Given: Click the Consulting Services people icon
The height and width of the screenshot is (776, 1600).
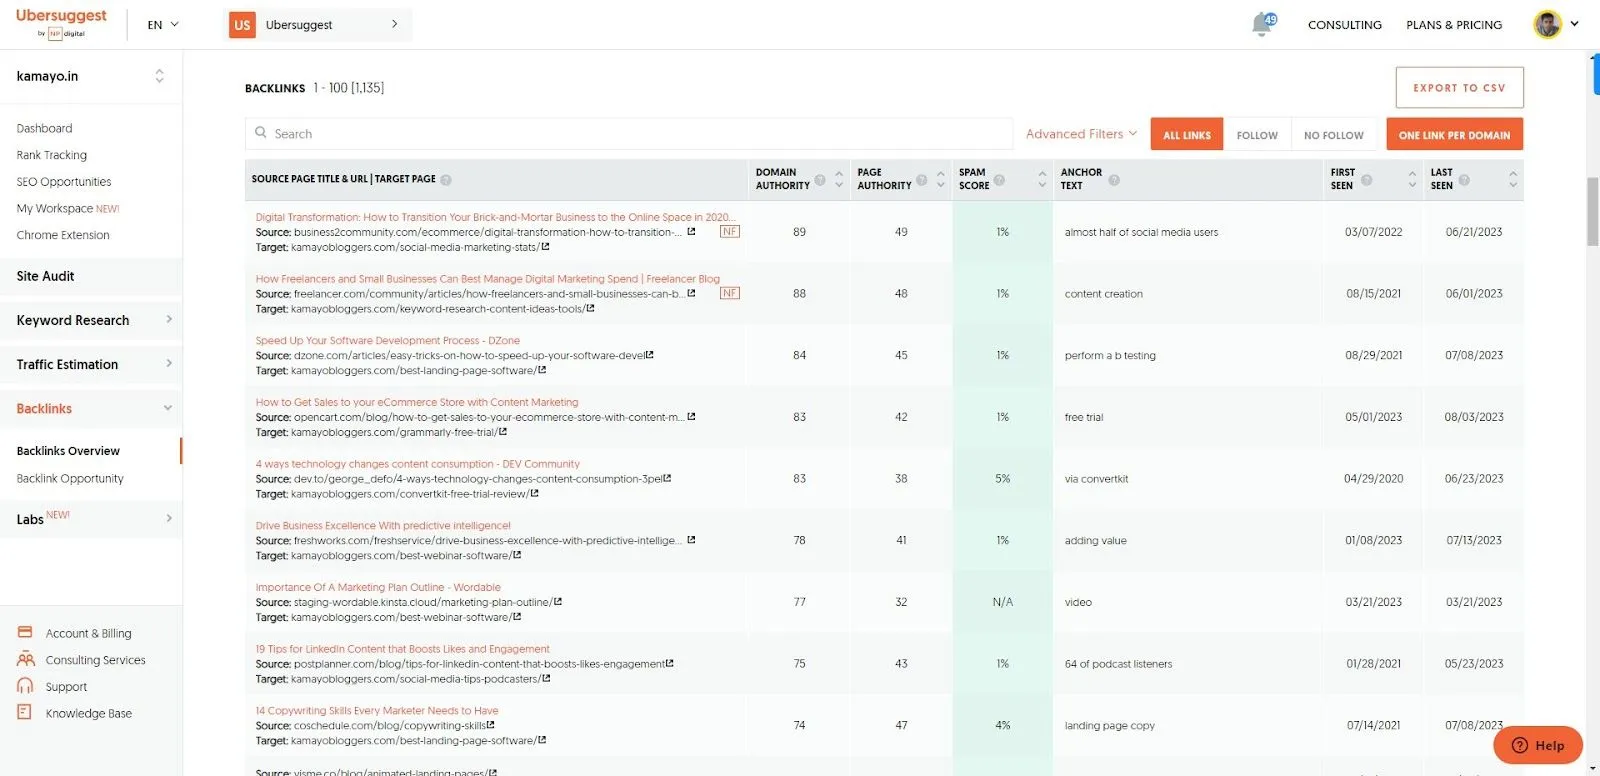Looking at the screenshot, I should (25, 659).
